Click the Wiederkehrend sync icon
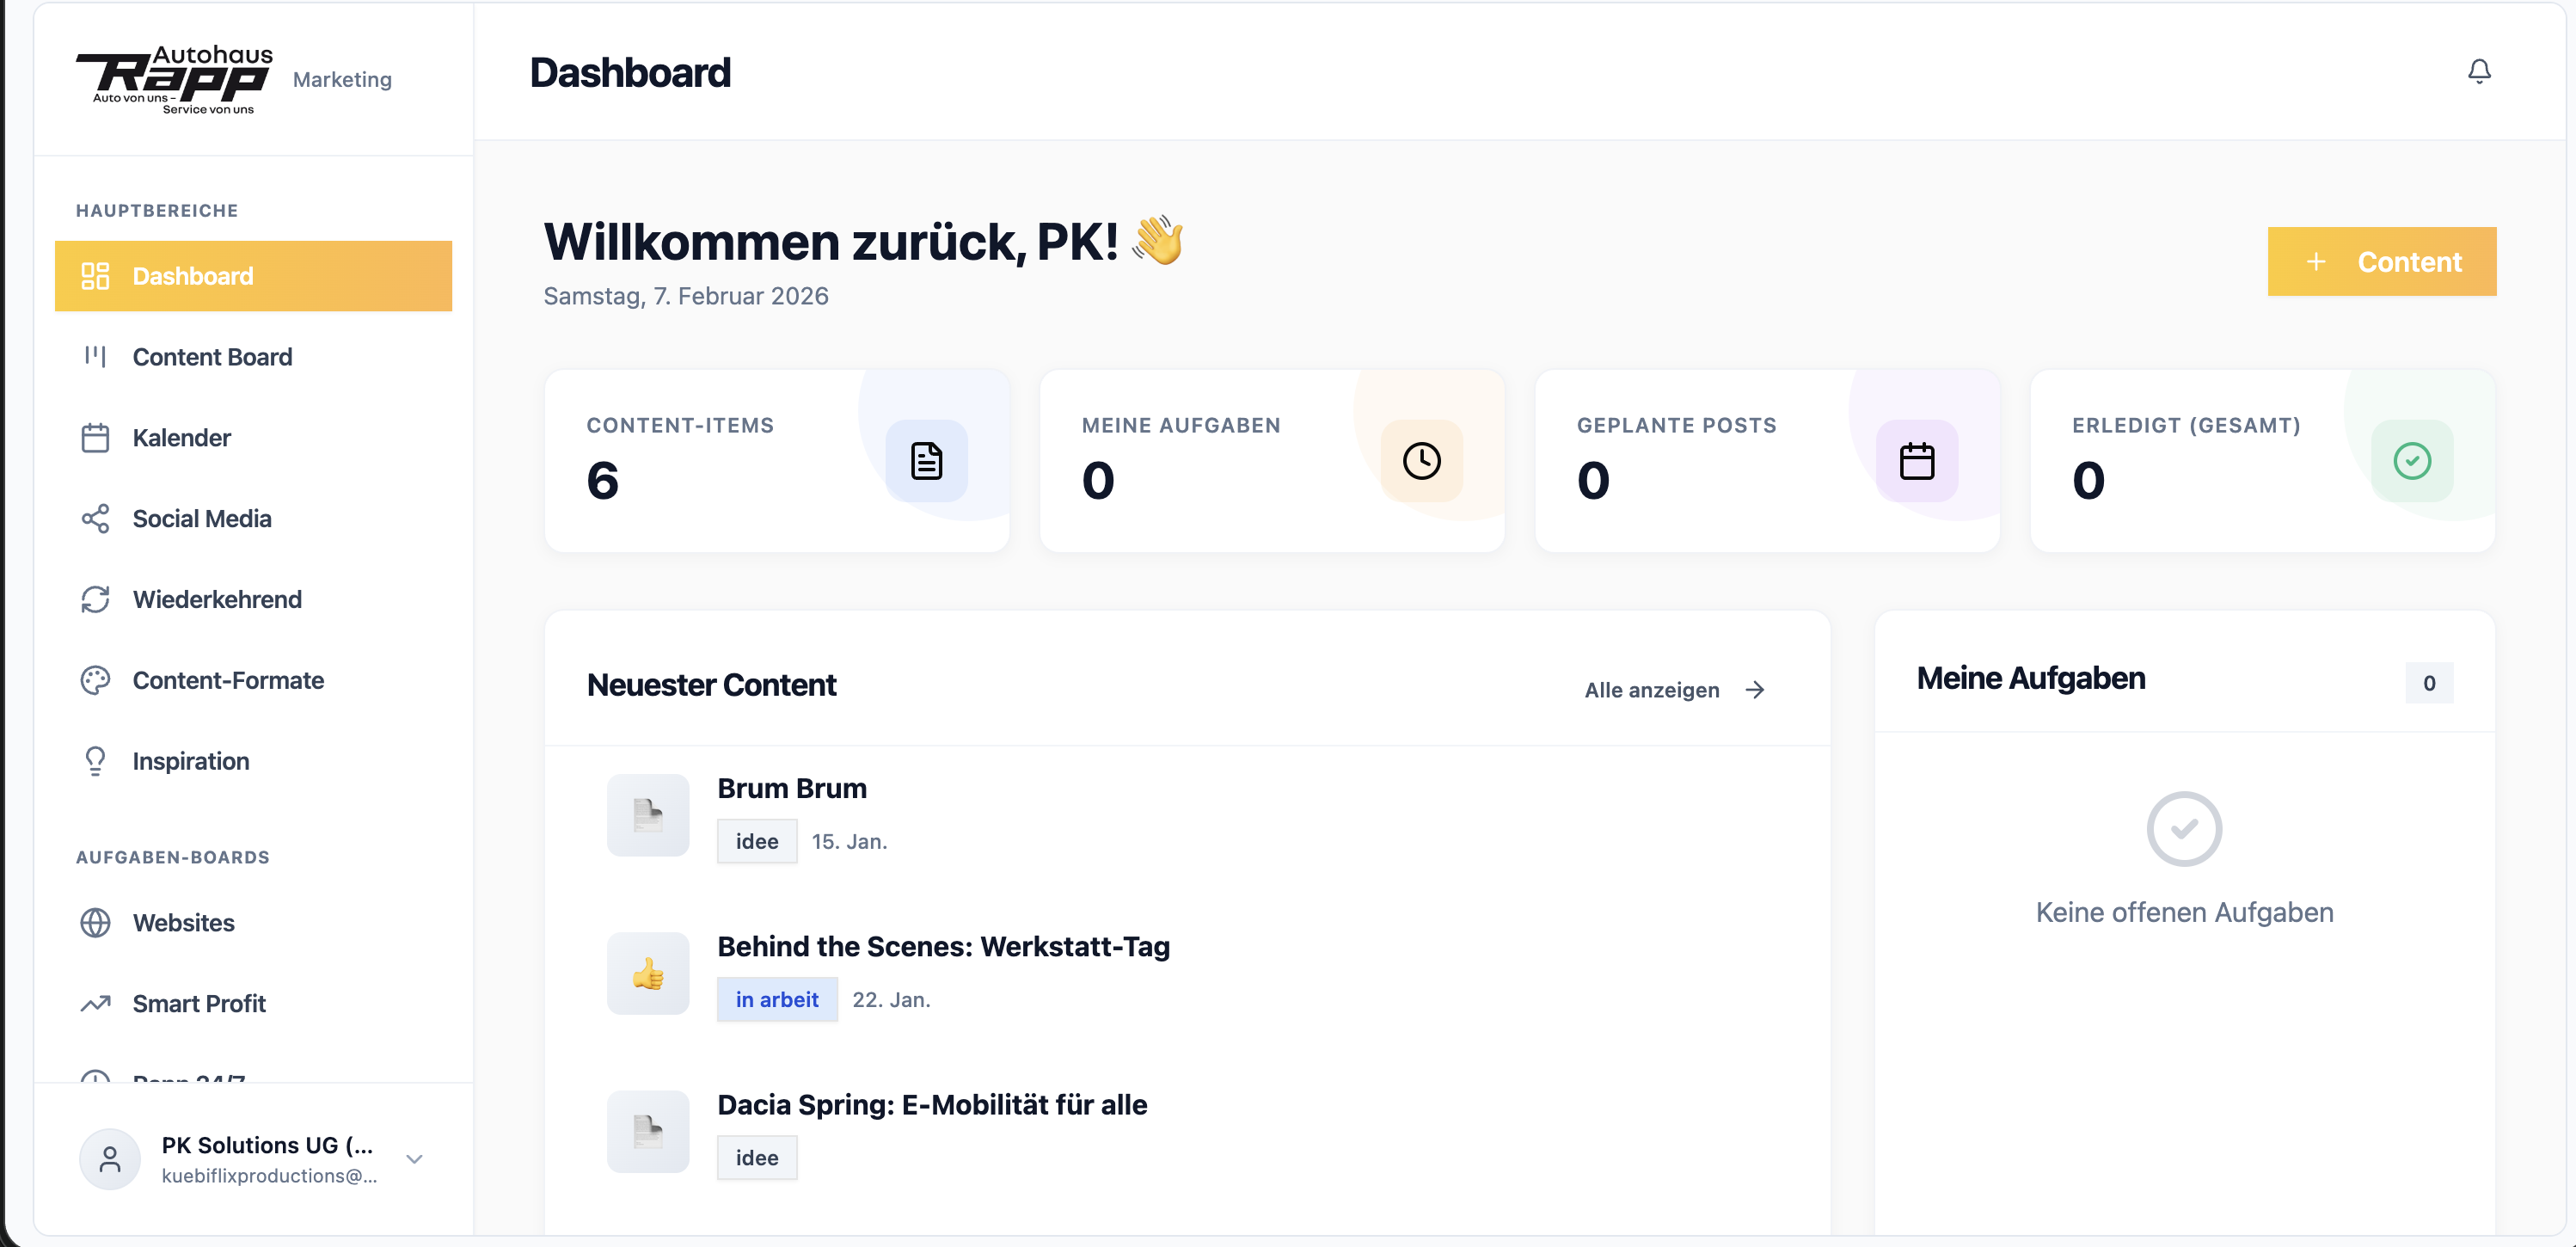This screenshot has height=1247, width=2576. coord(95,598)
